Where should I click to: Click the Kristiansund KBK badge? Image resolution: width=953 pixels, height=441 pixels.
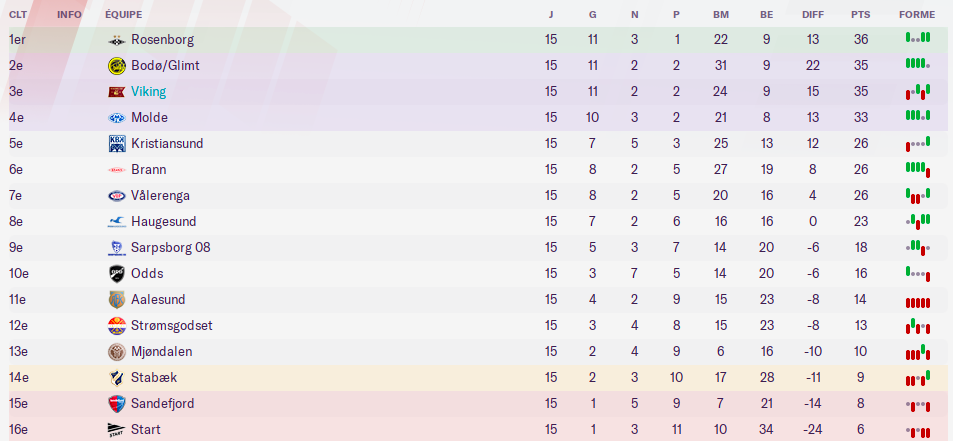point(117,144)
